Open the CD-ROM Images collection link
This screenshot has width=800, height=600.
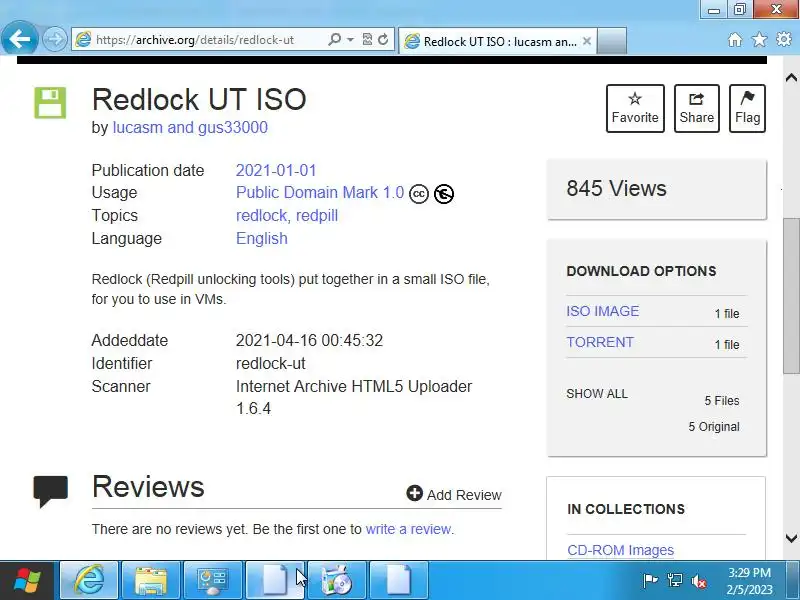tap(620, 550)
